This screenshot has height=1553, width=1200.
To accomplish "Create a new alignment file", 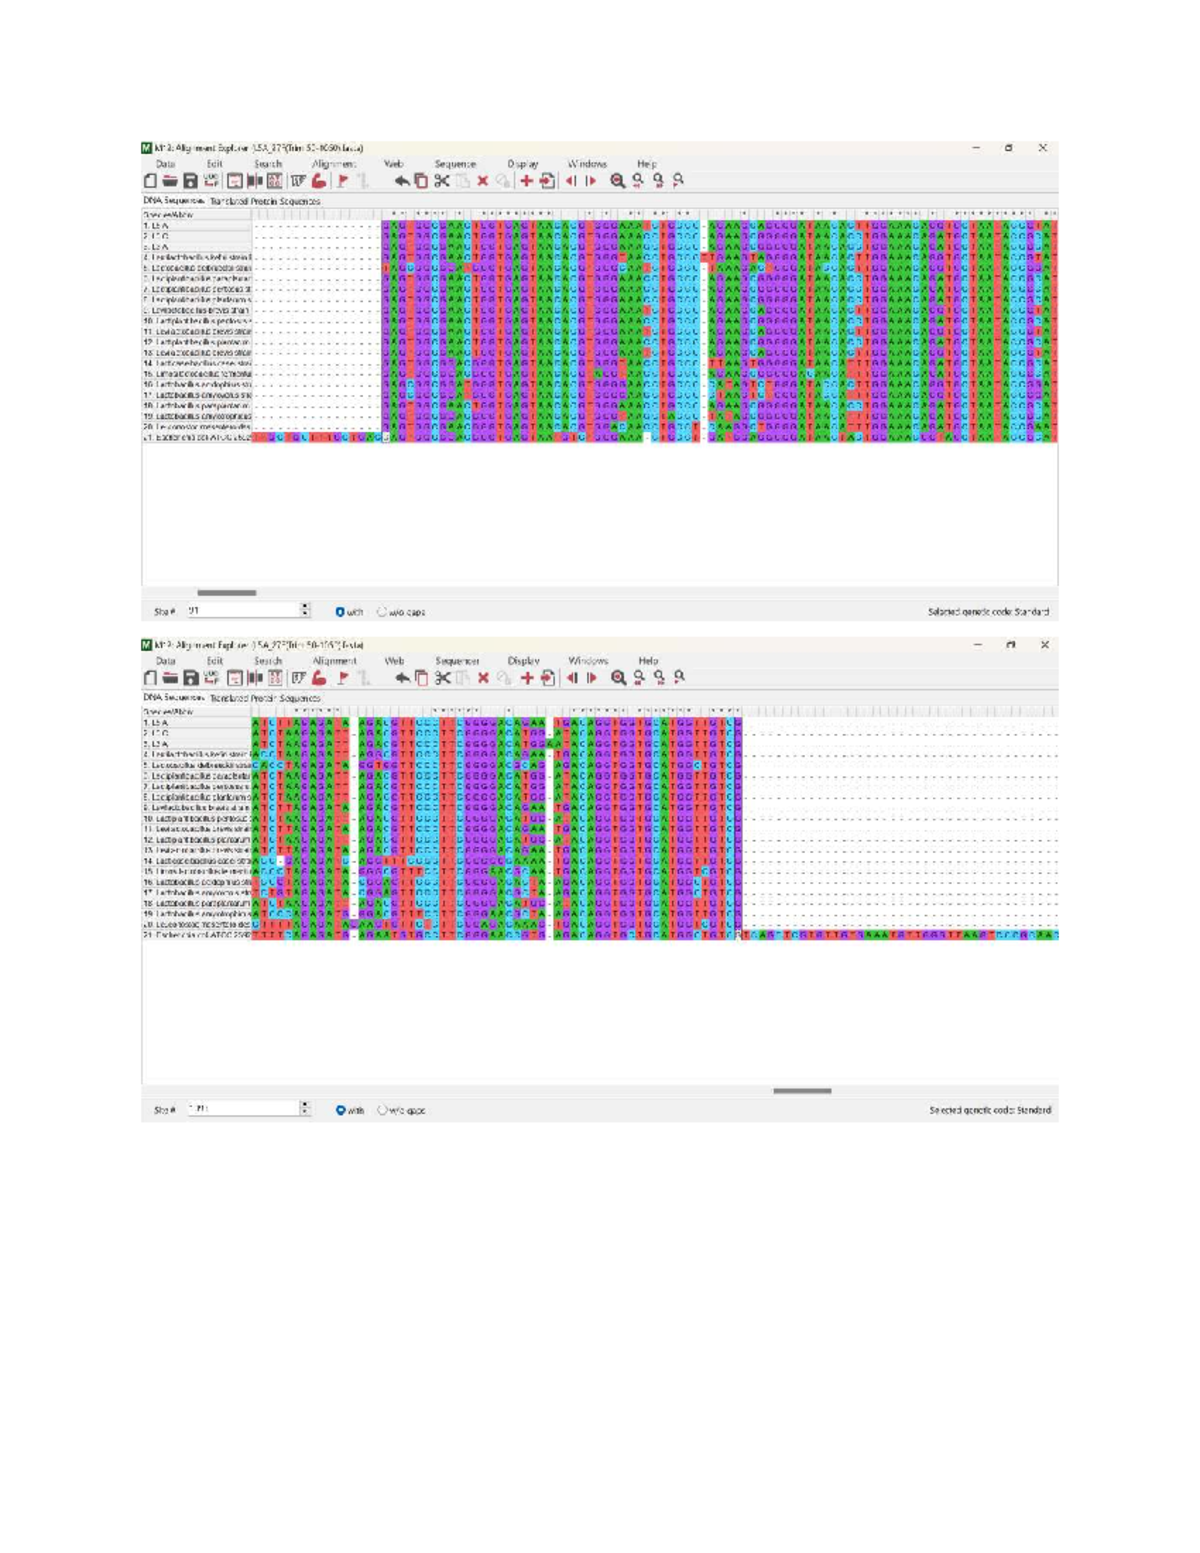I will click(x=149, y=181).
